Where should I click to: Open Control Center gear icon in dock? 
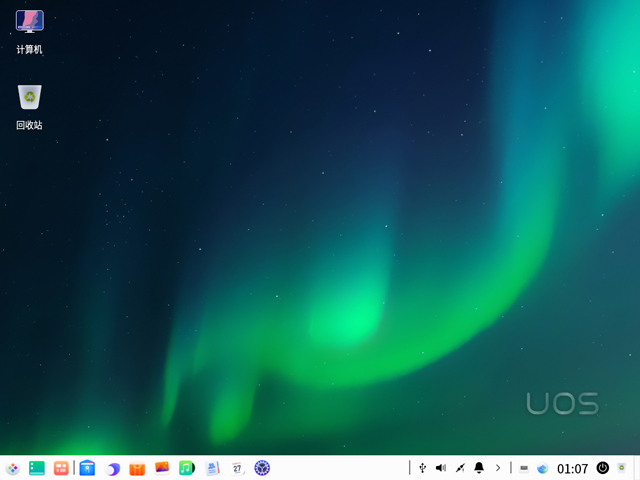click(262, 468)
